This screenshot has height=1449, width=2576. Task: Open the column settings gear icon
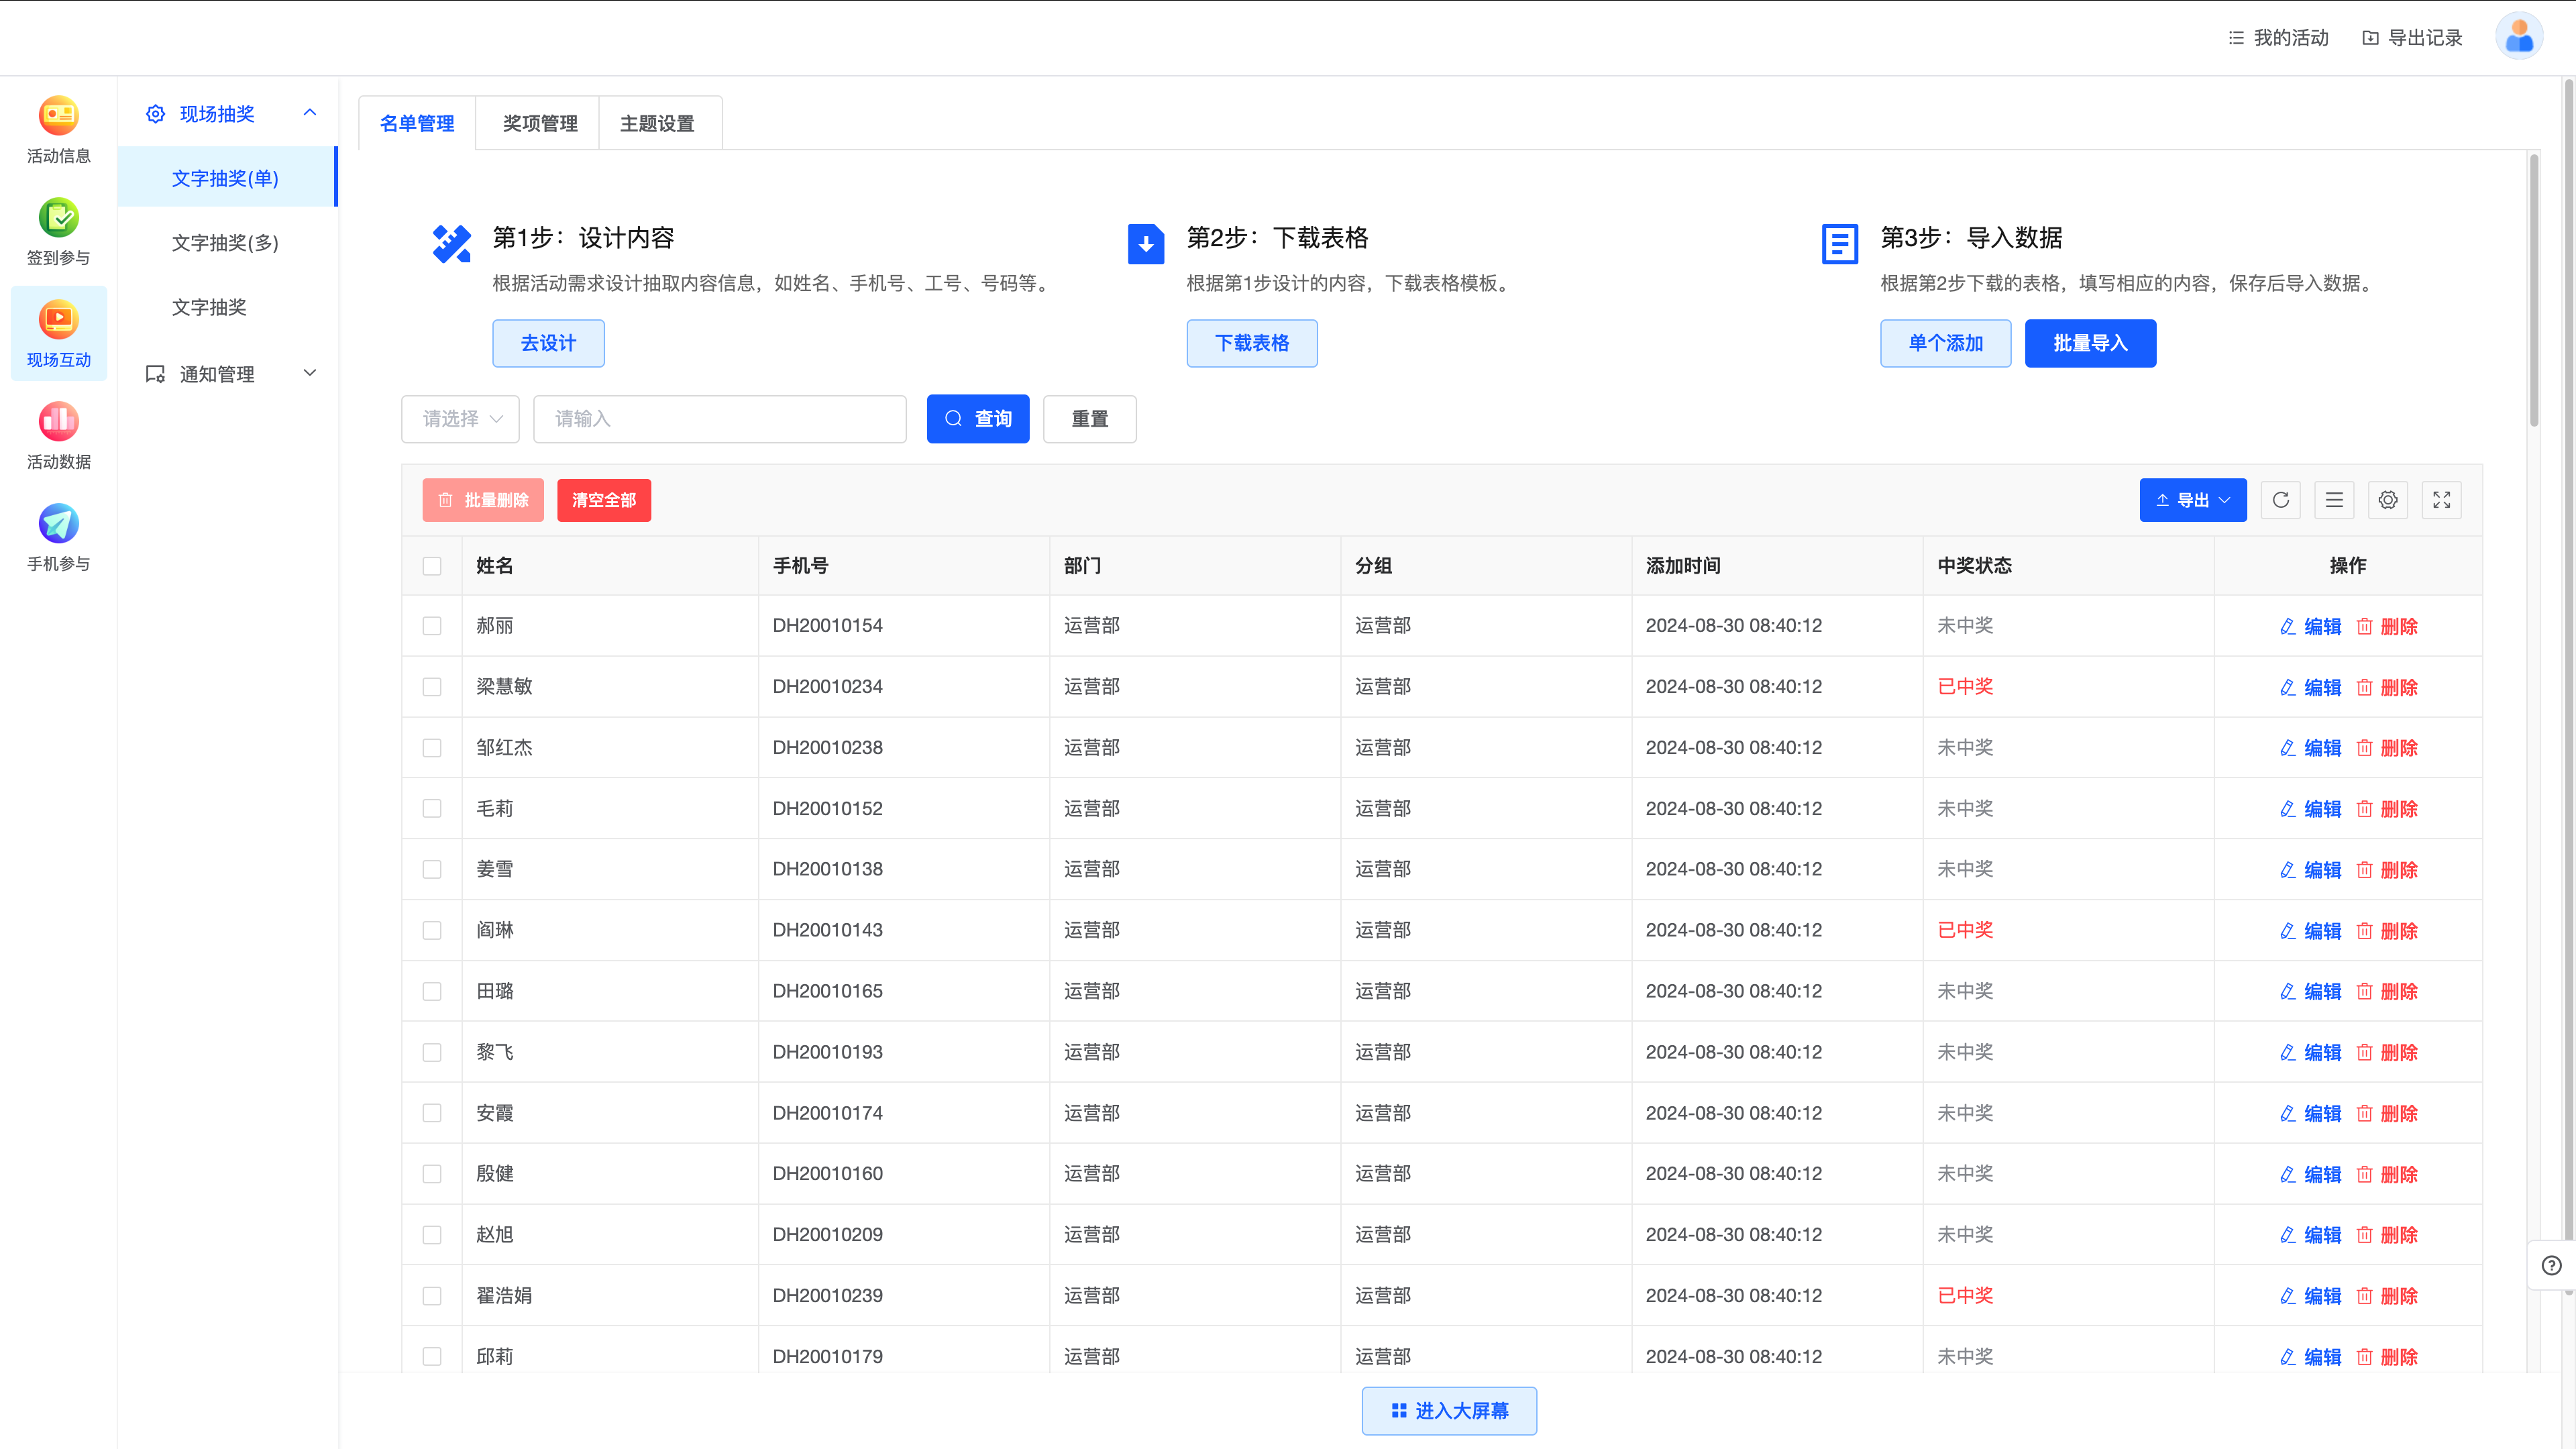pos(2388,500)
